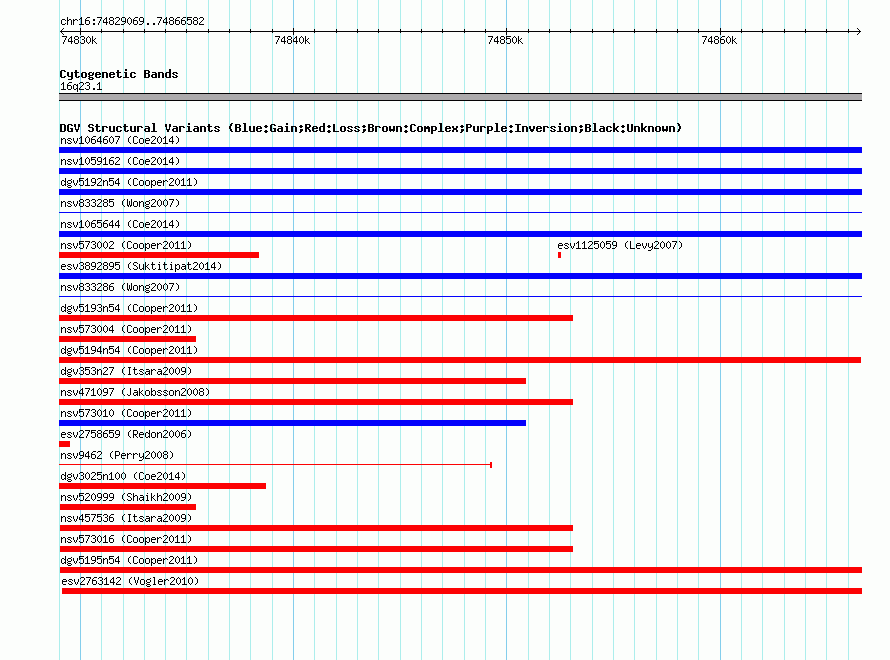
Task: Click the 74840k ruler tick label
Action: 292,40
